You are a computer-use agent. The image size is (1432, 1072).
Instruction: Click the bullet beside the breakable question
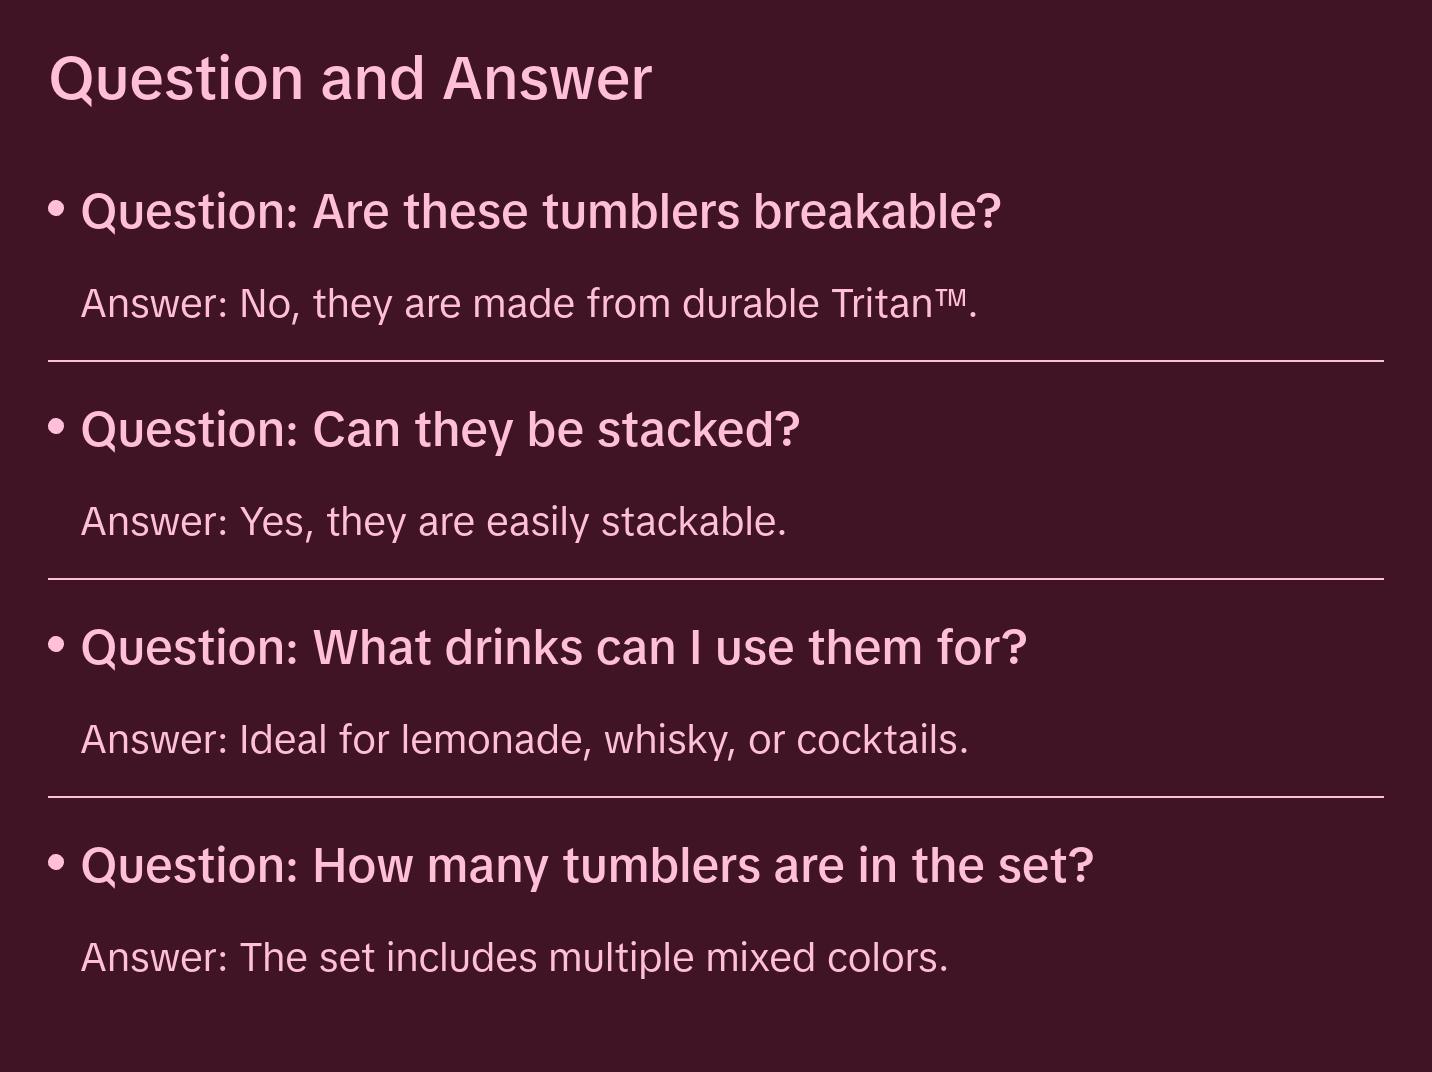(57, 209)
